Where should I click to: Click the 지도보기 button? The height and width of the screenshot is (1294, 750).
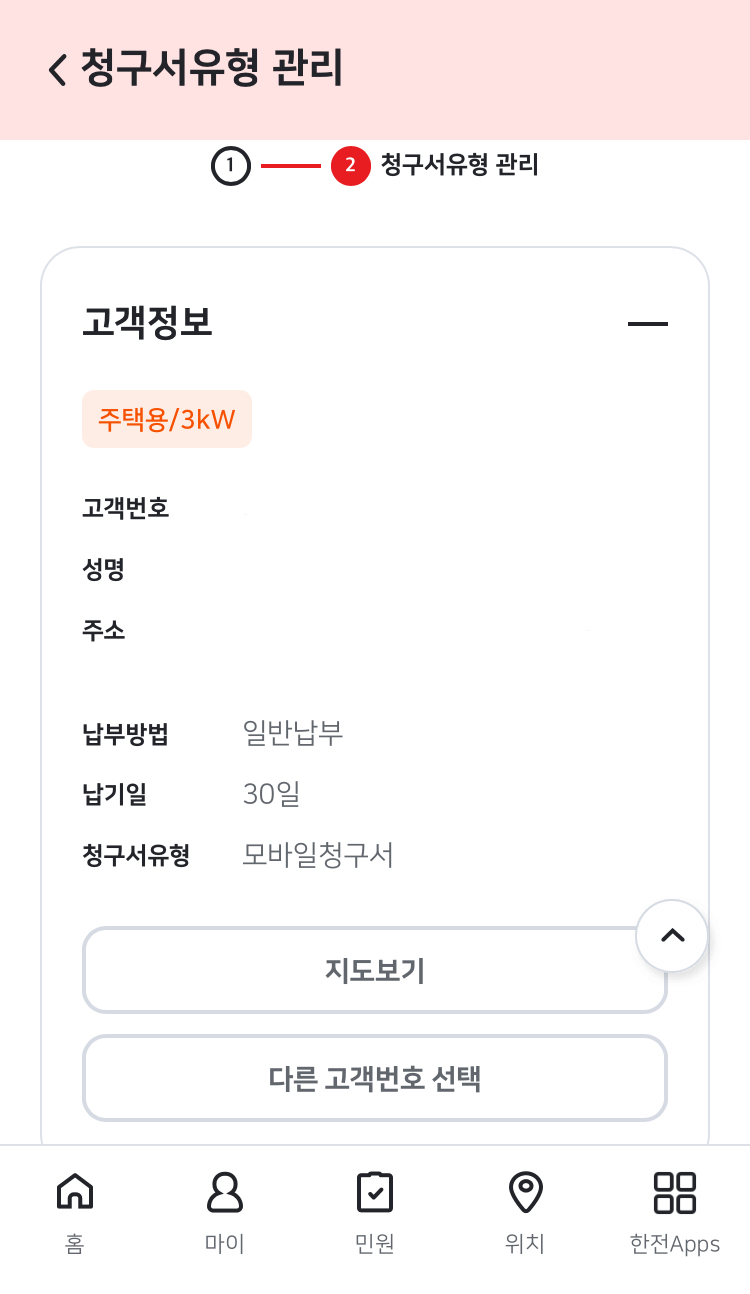click(x=374, y=971)
